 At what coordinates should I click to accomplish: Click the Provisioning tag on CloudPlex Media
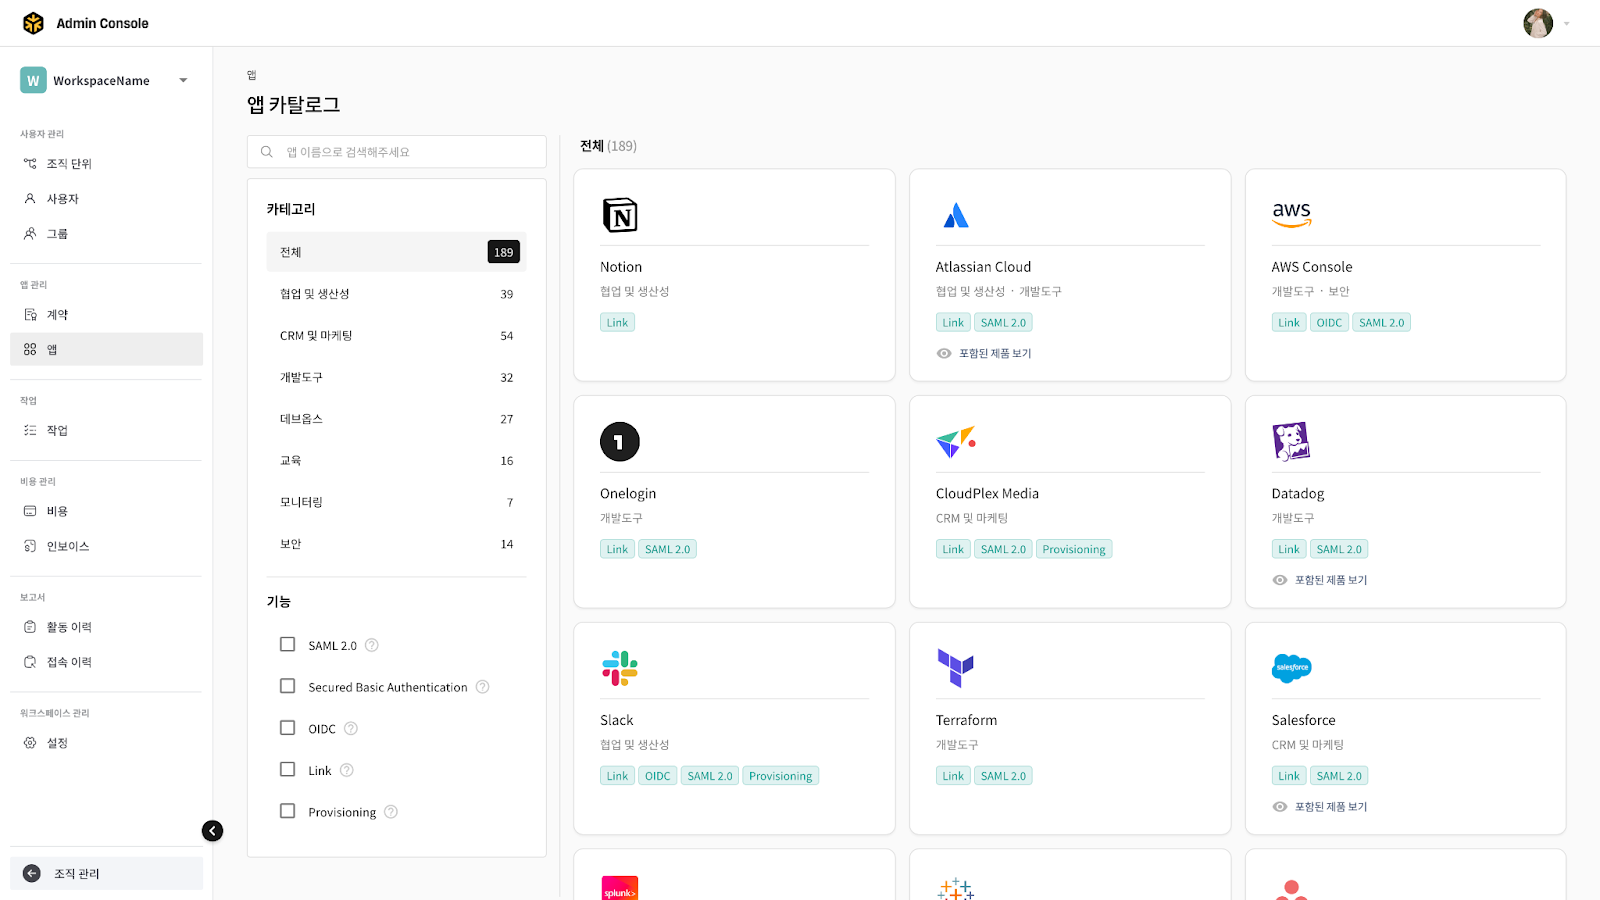[x=1074, y=549]
